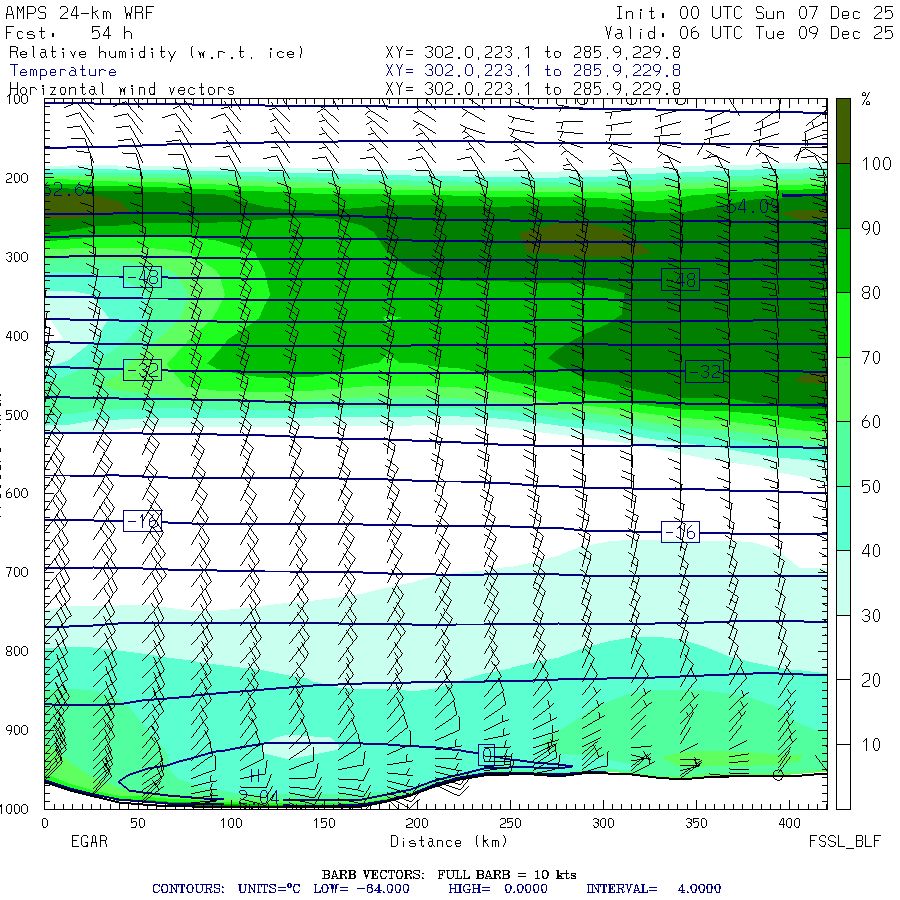Image resolution: width=900 pixels, height=900 pixels.
Task: Click the "0" distance axis label
Action: coord(45,823)
